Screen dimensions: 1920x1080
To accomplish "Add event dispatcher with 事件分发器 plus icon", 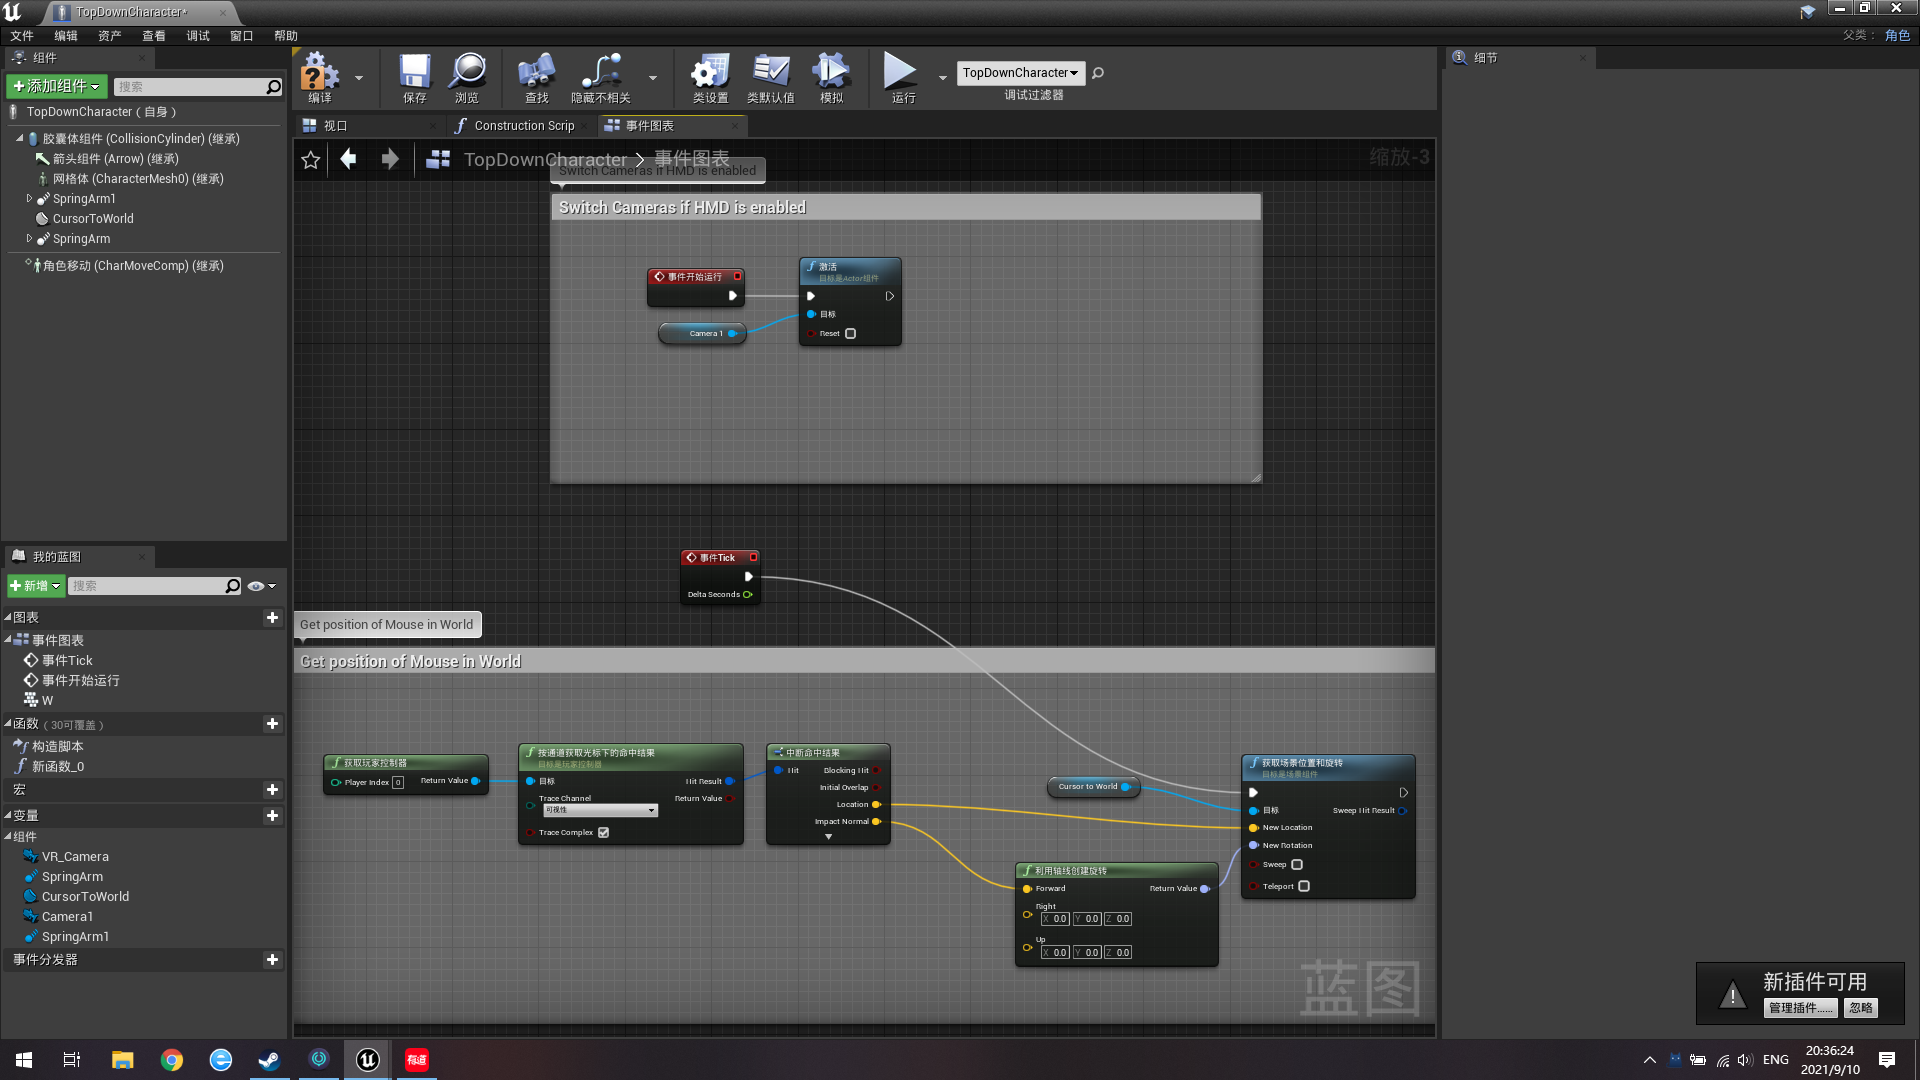I will click(x=272, y=960).
